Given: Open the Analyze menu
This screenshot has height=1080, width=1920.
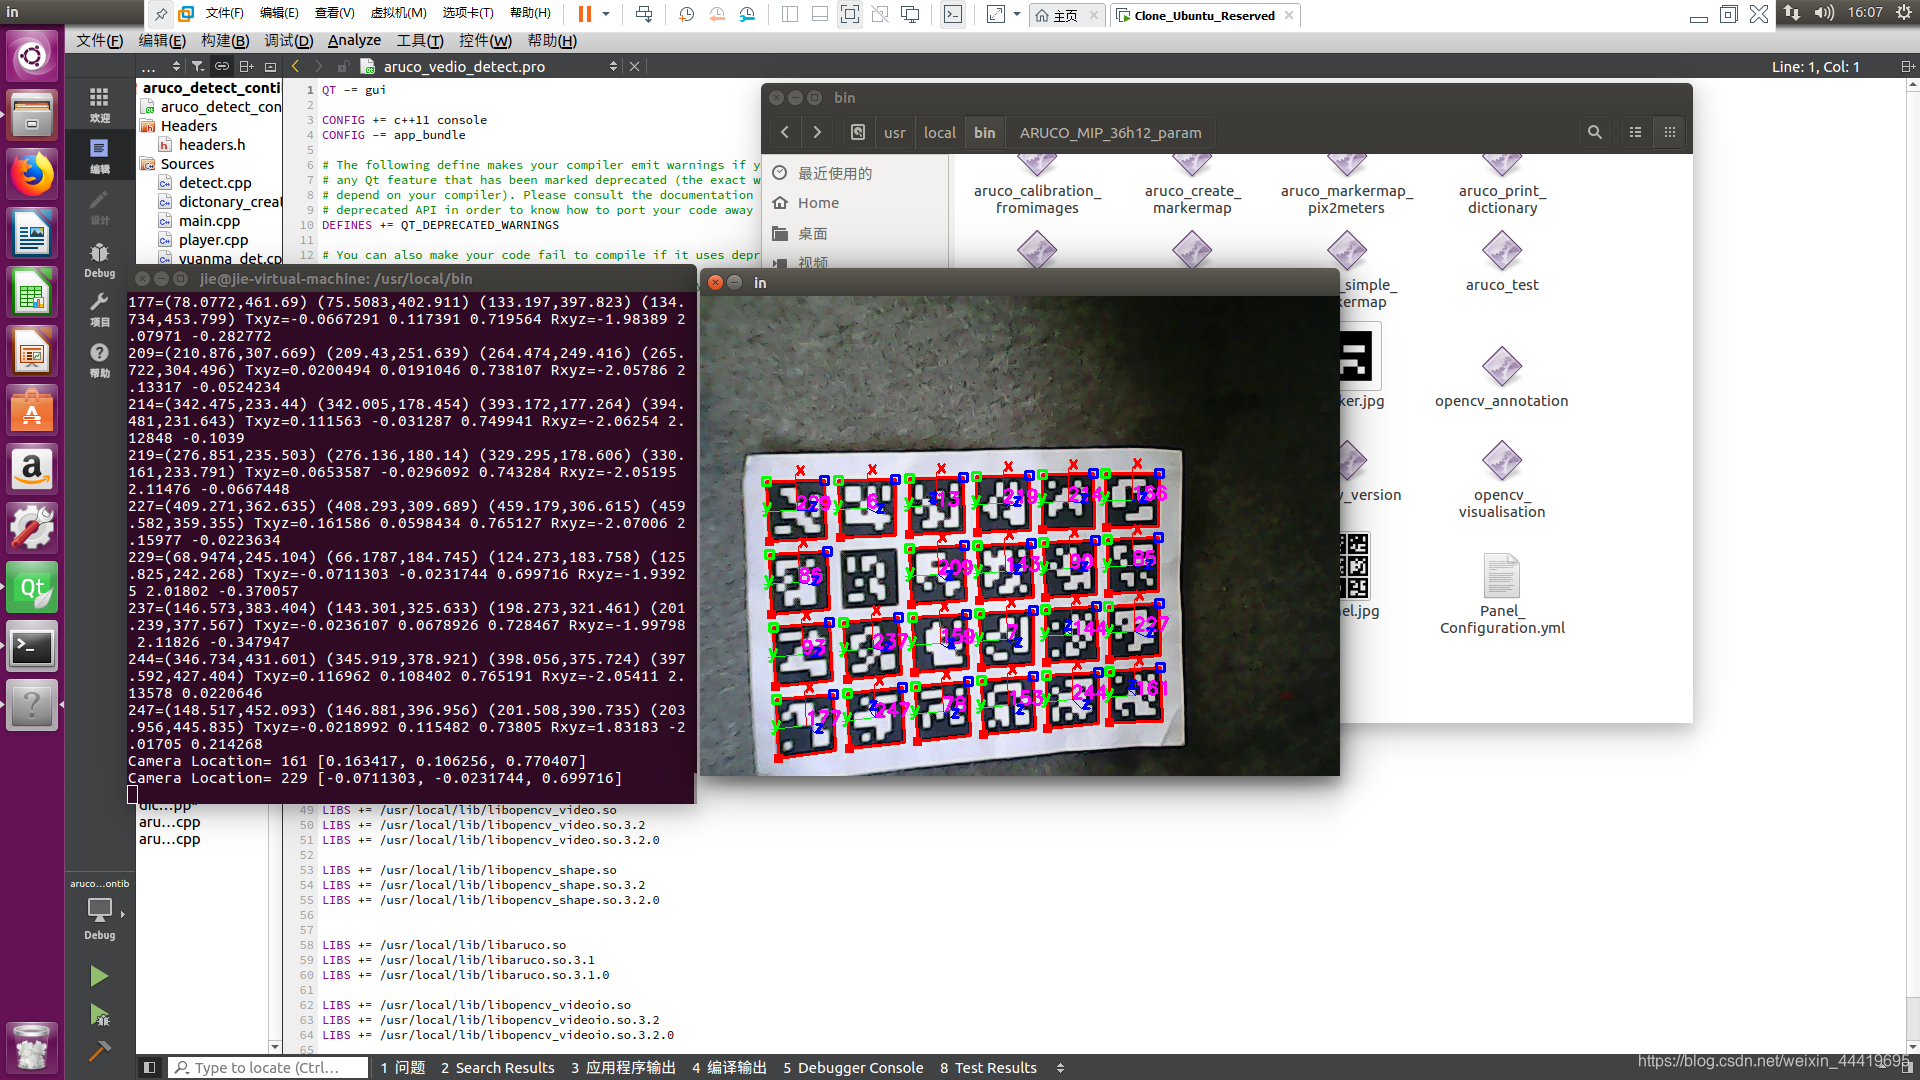Looking at the screenshot, I should point(354,41).
